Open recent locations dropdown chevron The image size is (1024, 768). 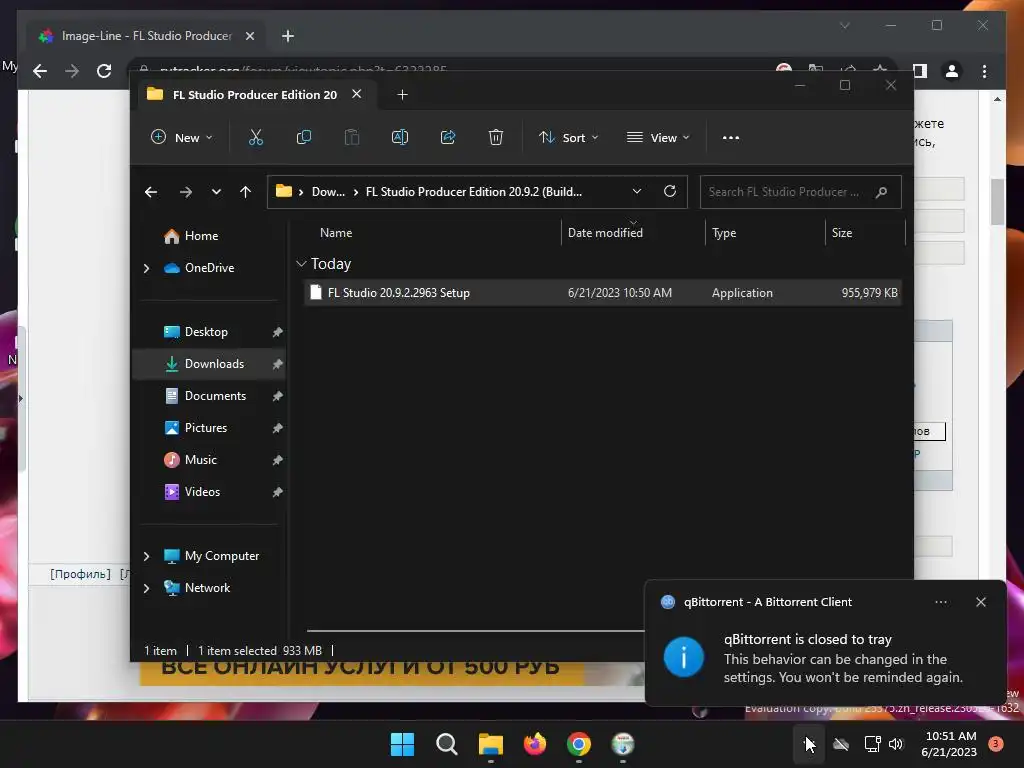click(216, 192)
